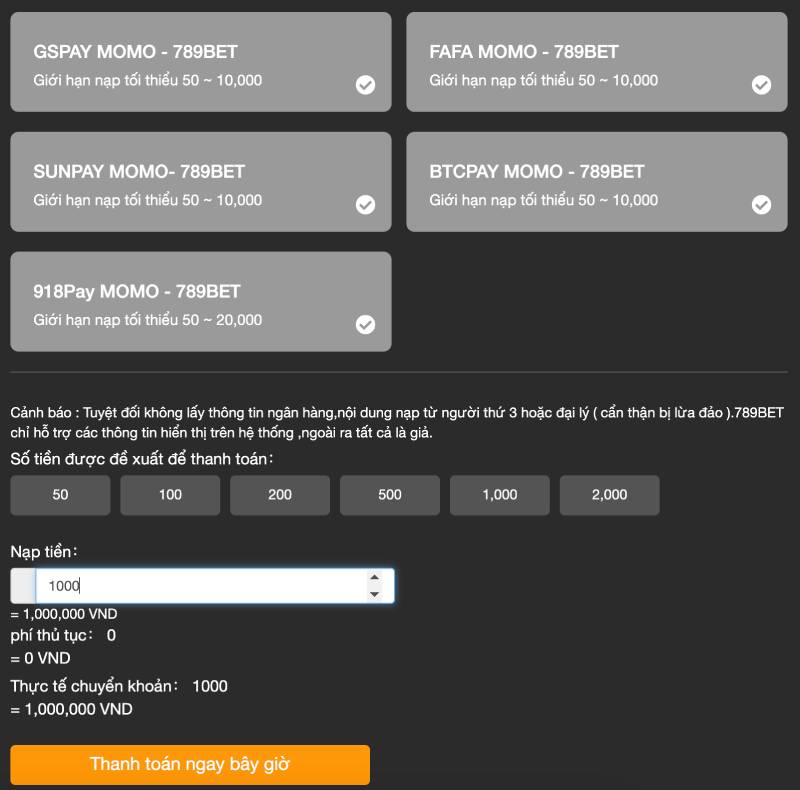800x790 pixels.
Task: Choose the 200 suggested payment amount
Action: pos(279,495)
